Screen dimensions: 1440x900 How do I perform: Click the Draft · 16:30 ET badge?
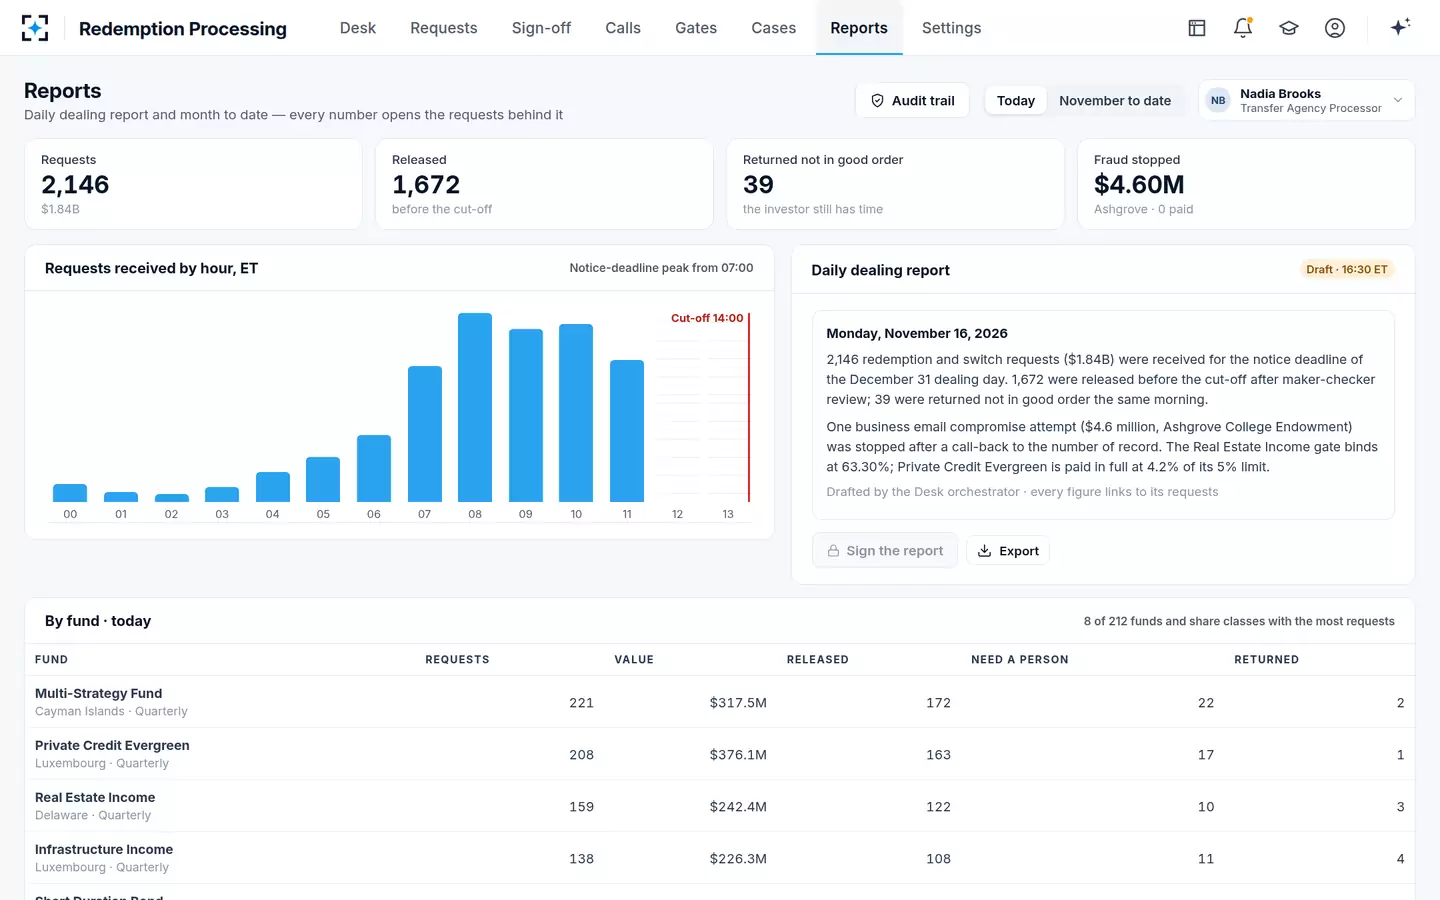click(1346, 270)
